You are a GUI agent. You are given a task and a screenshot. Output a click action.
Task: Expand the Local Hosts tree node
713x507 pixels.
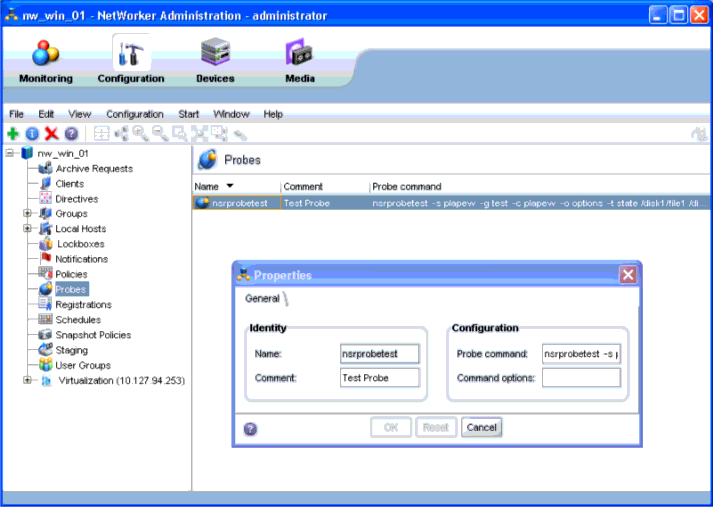(27, 228)
